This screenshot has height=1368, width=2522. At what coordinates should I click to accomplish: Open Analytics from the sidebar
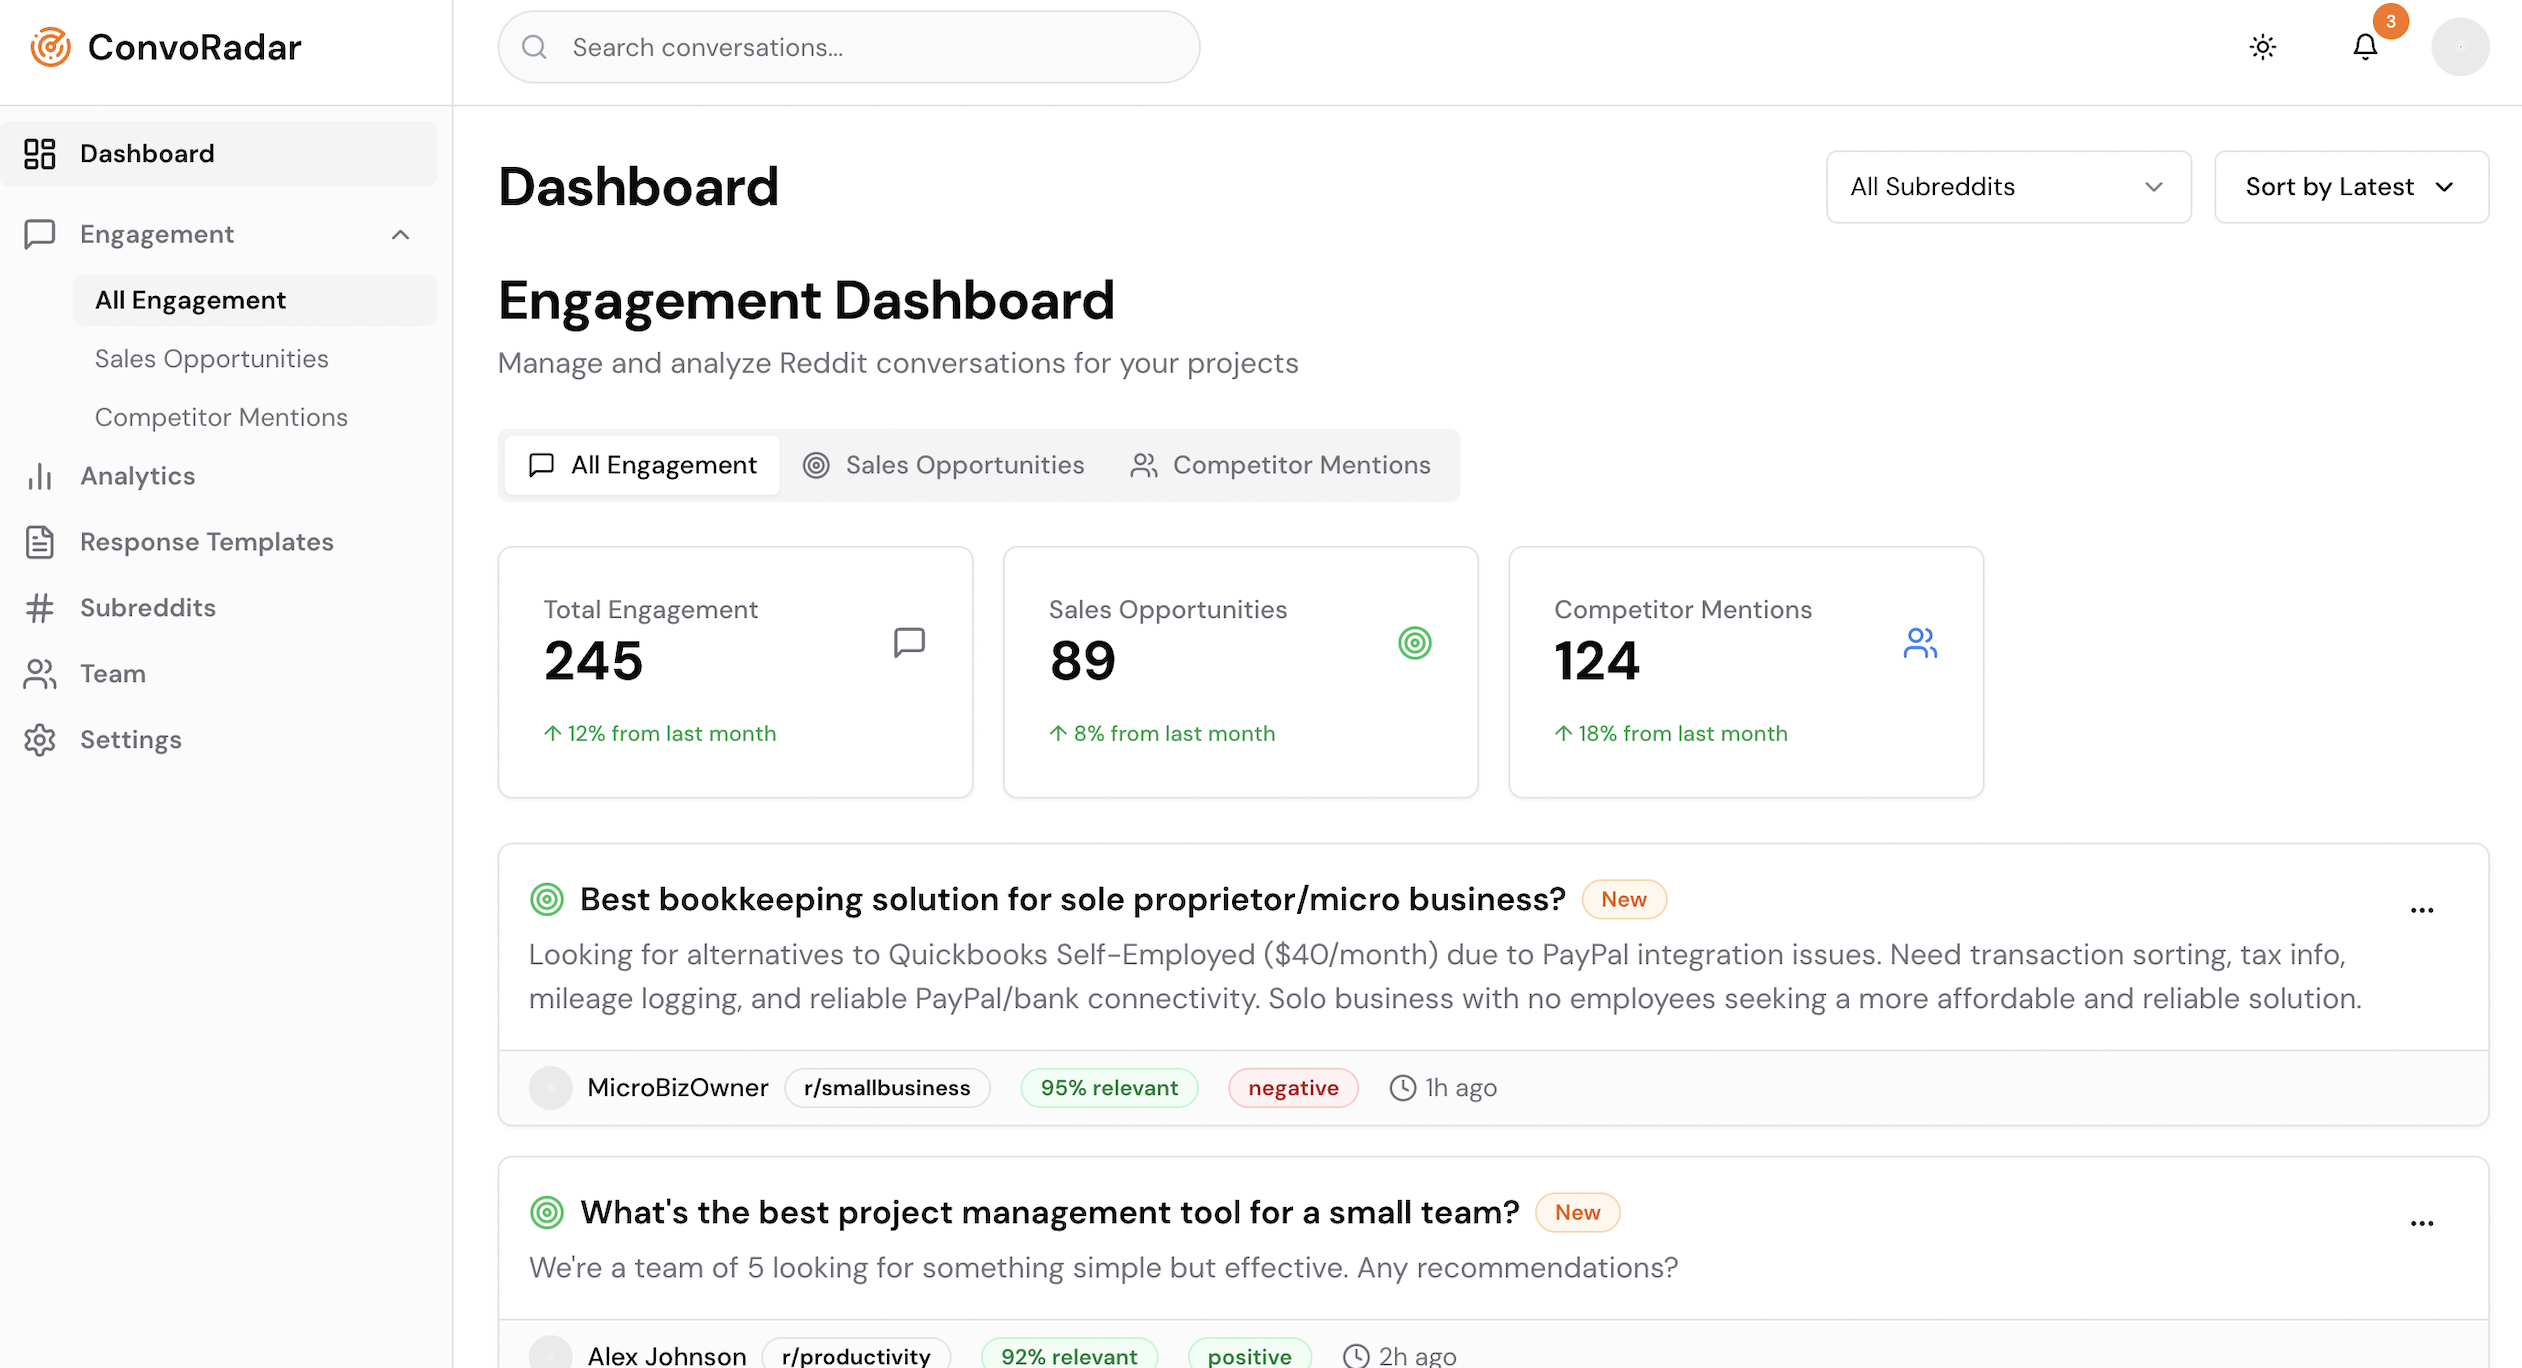[x=137, y=476]
